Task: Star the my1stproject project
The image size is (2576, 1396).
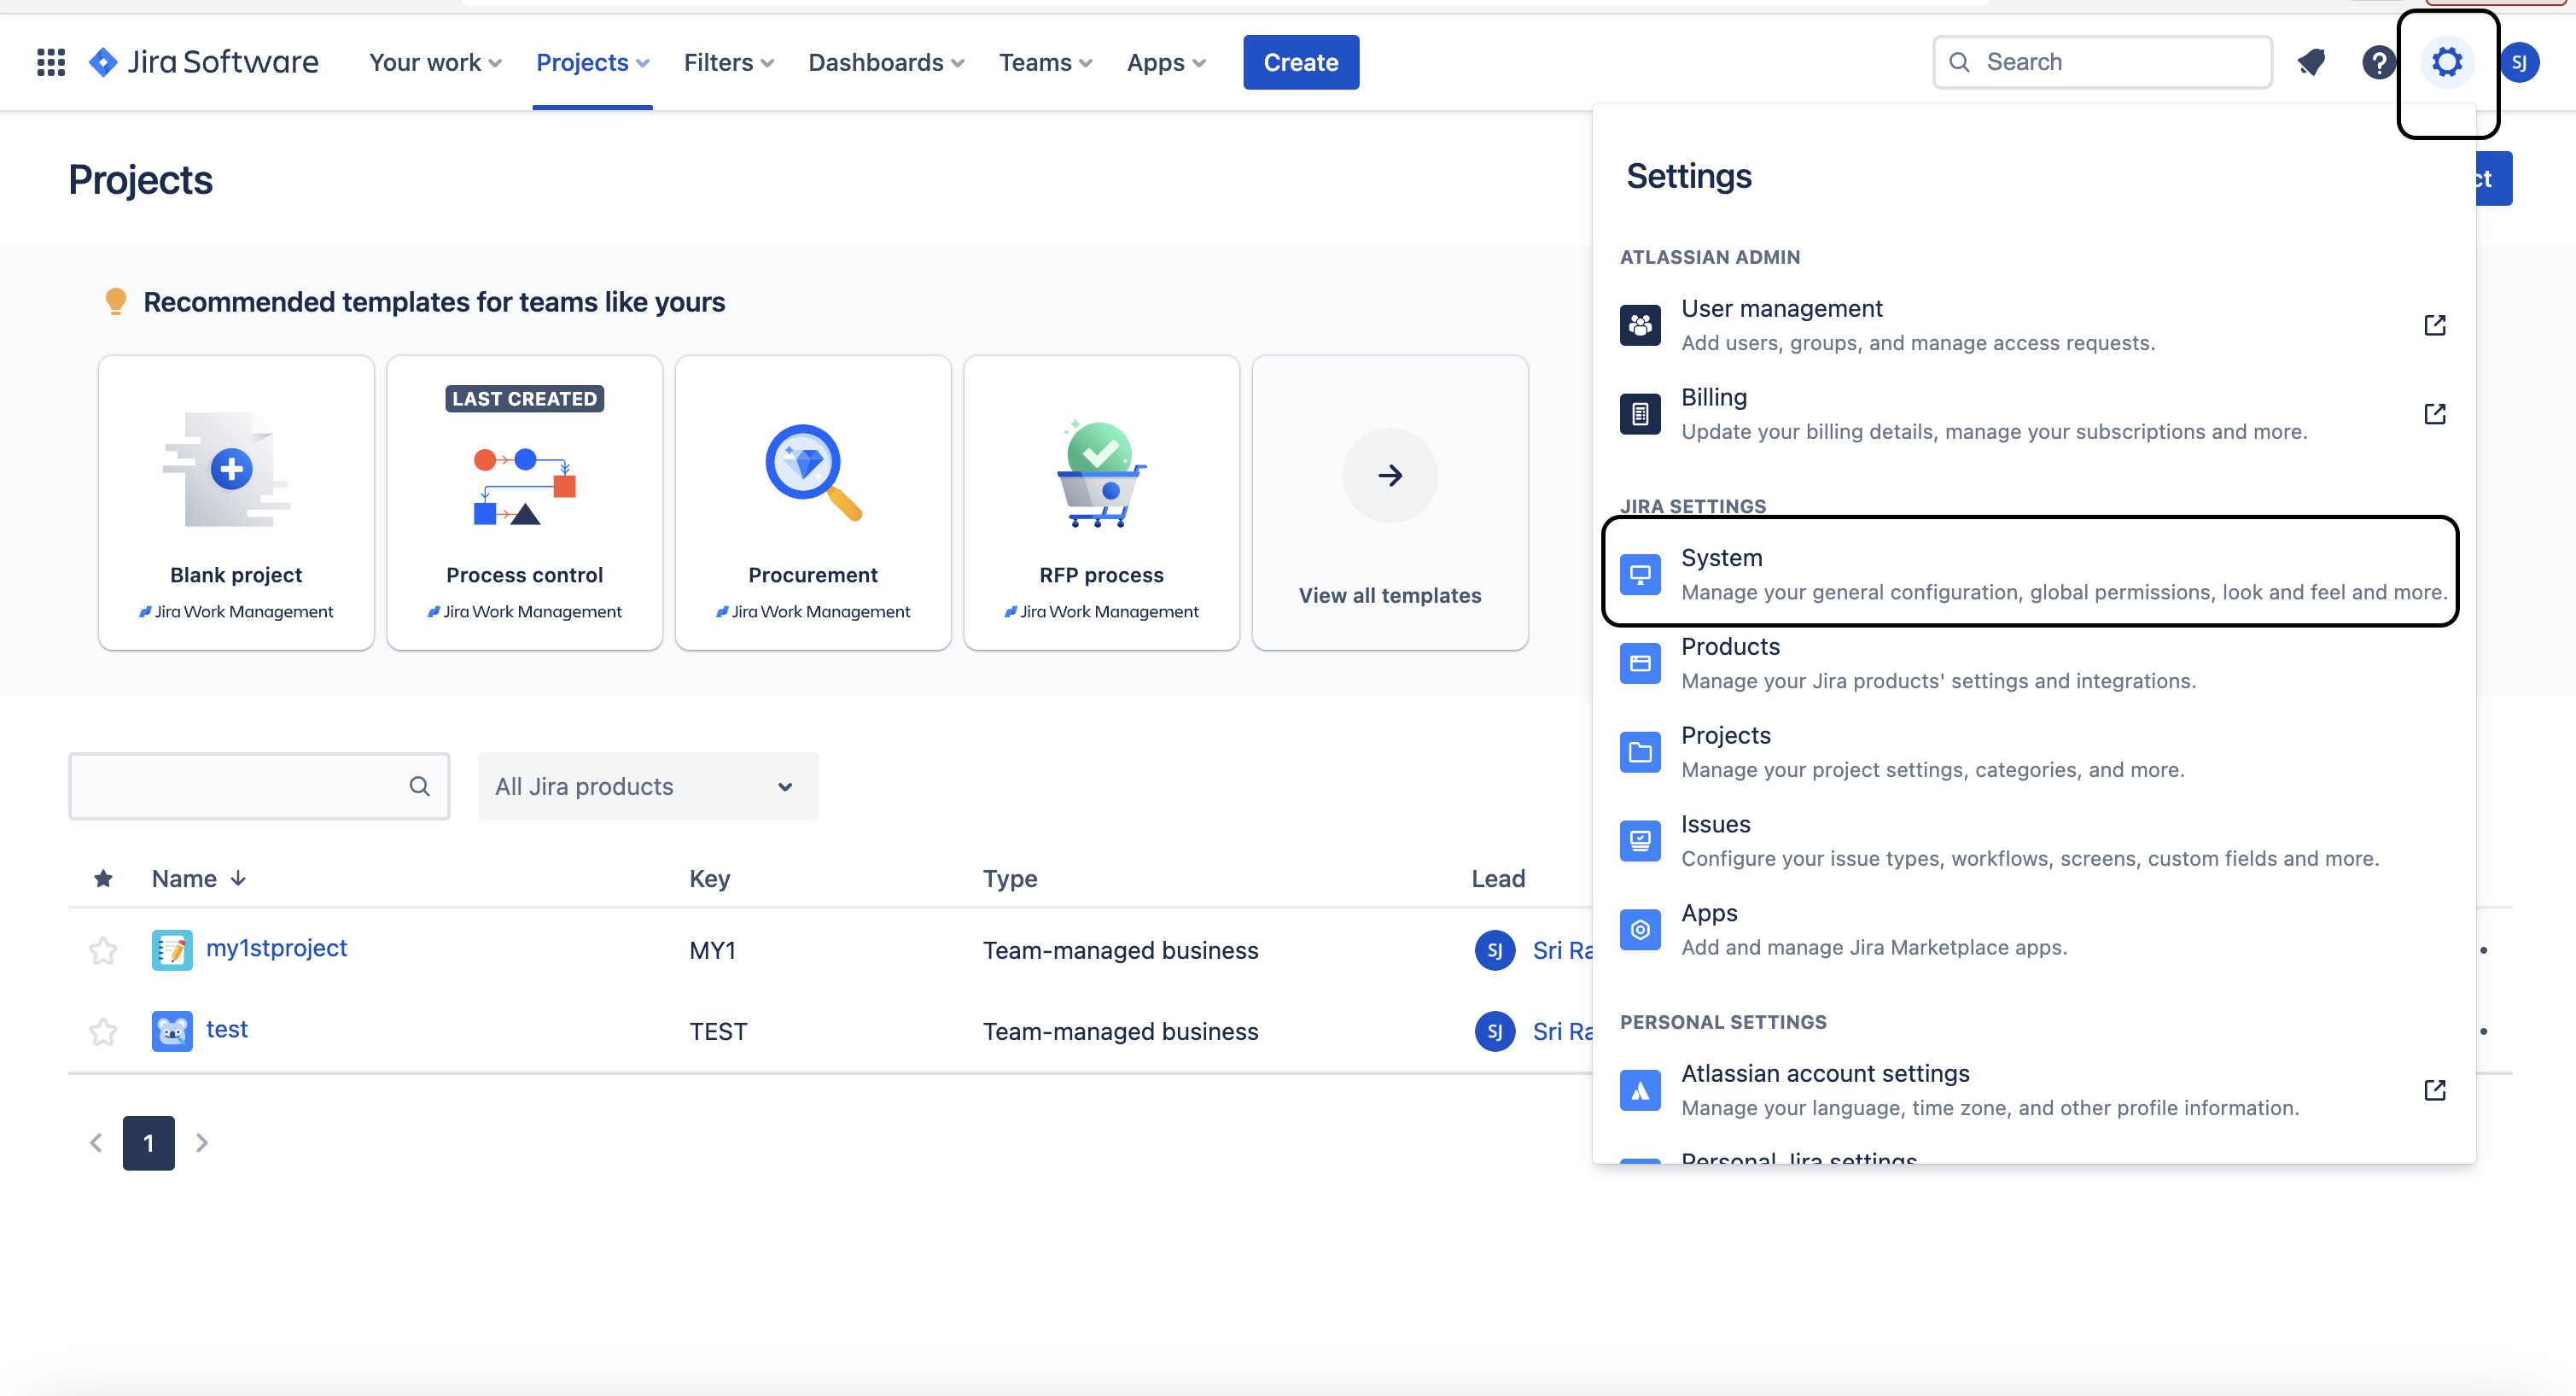Action: tap(103, 950)
